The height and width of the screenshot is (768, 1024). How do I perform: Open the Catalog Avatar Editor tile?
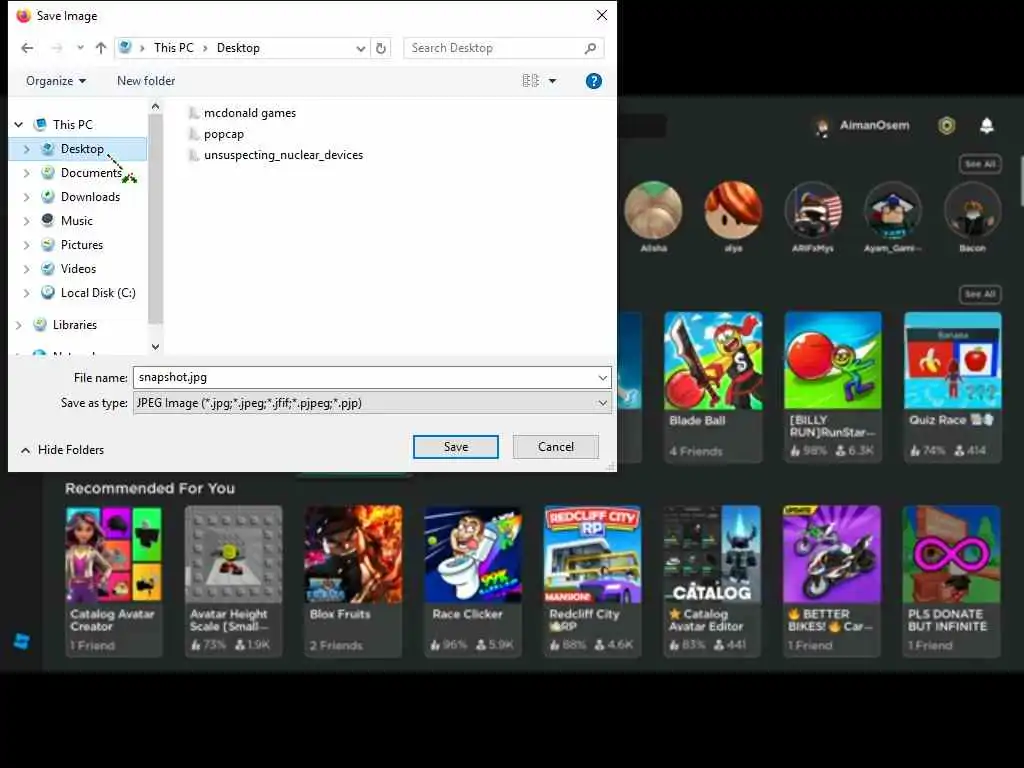click(x=712, y=581)
